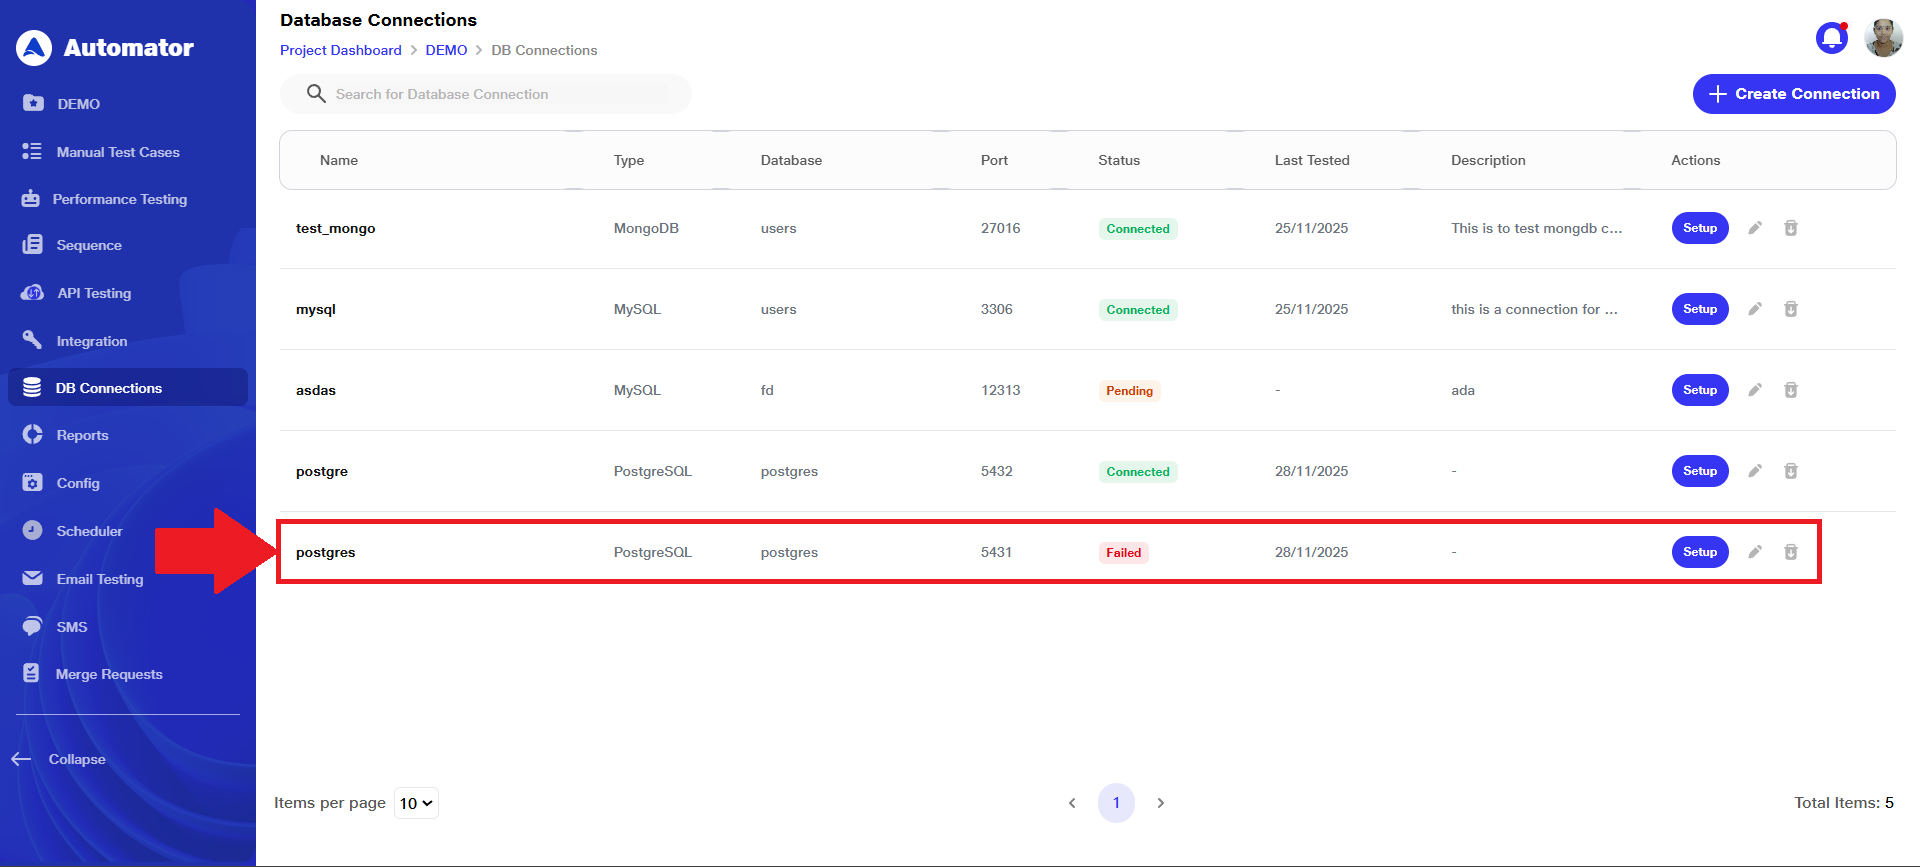Select page 1 in pagination
This screenshot has width=1920, height=867.
pos(1116,803)
